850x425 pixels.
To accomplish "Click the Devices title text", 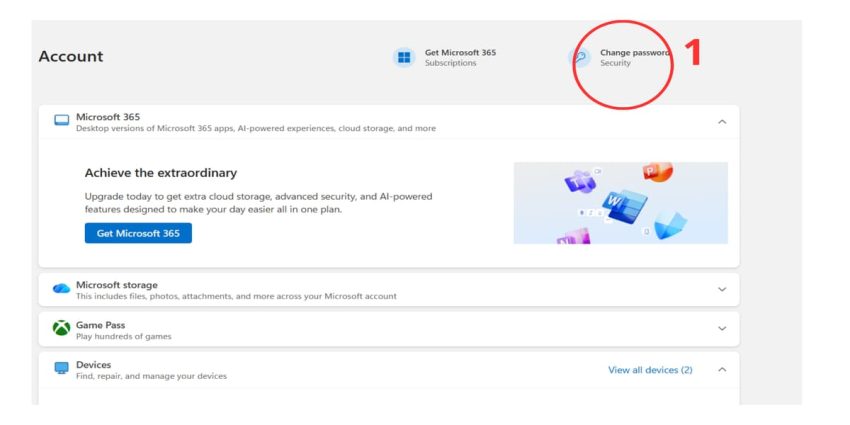I will (93, 365).
